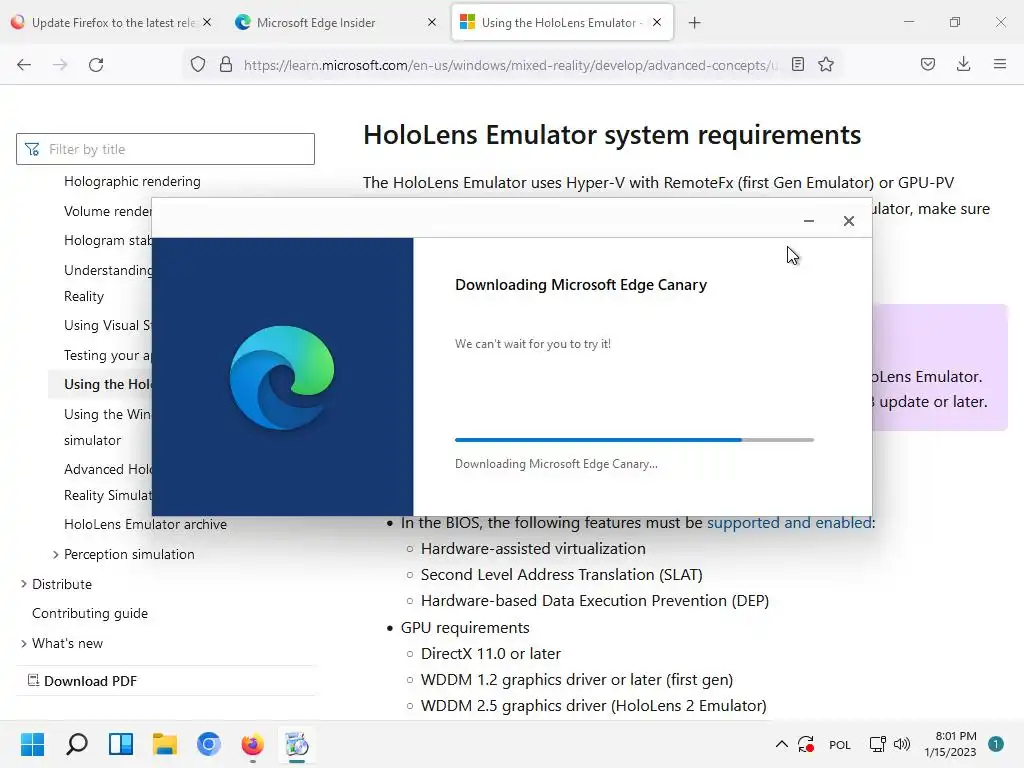Open the tracking protection shield icon
The width and height of the screenshot is (1024, 768).
198,65
